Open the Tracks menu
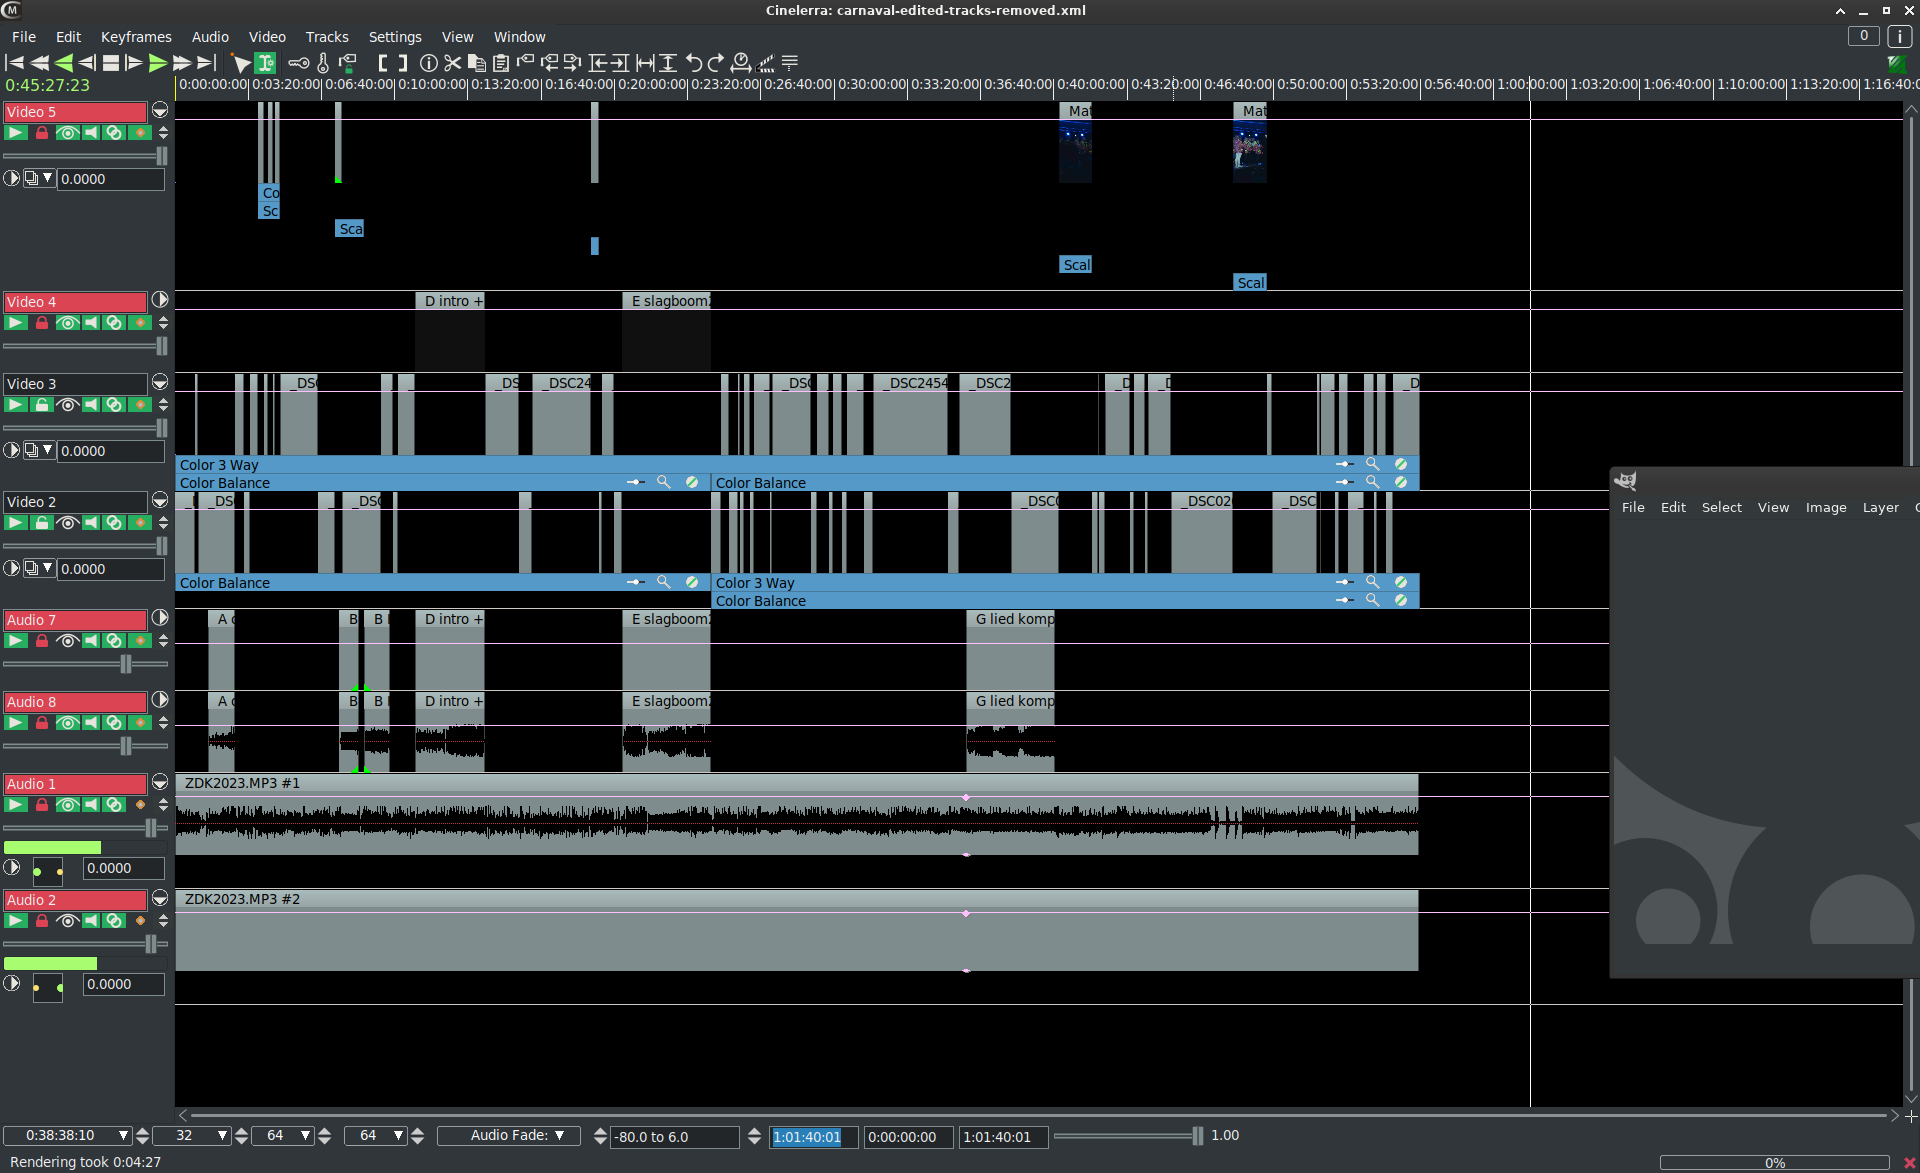The width and height of the screenshot is (1920, 1173). pos(327,37)
